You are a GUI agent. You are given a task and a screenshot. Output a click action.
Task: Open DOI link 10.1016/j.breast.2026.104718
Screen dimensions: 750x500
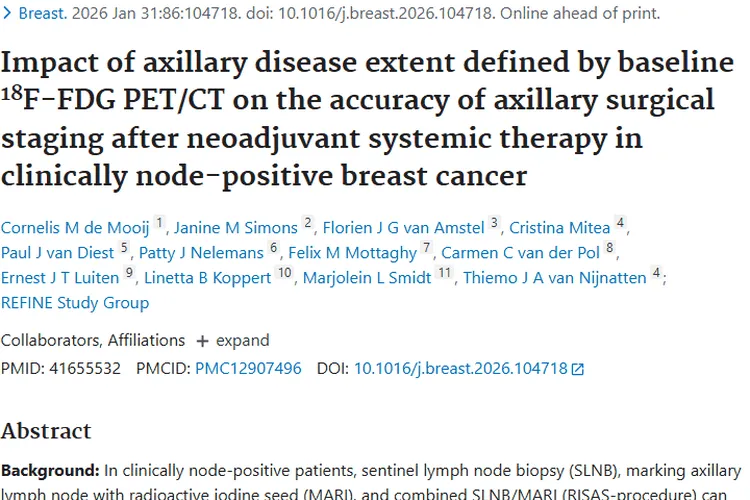(460, 368)
